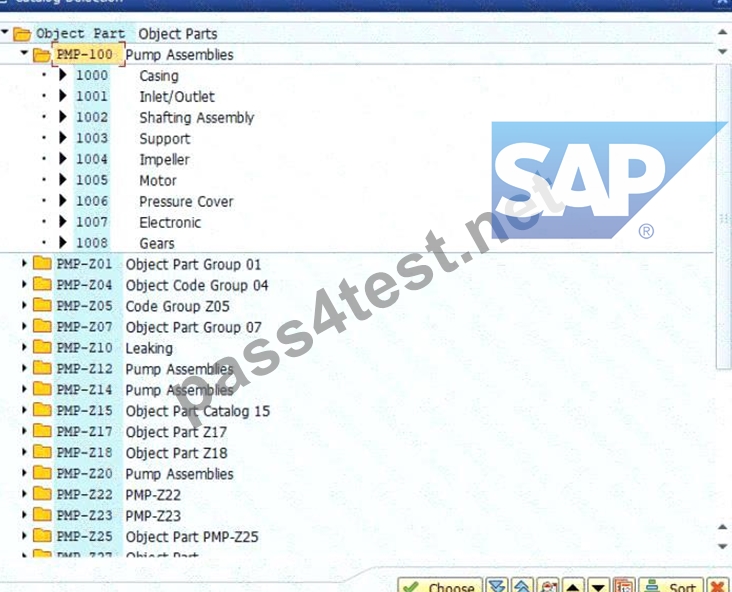Expand the PMP-Z10 Leaking folder arrow
Screen dimensions: 732x592
24,347
